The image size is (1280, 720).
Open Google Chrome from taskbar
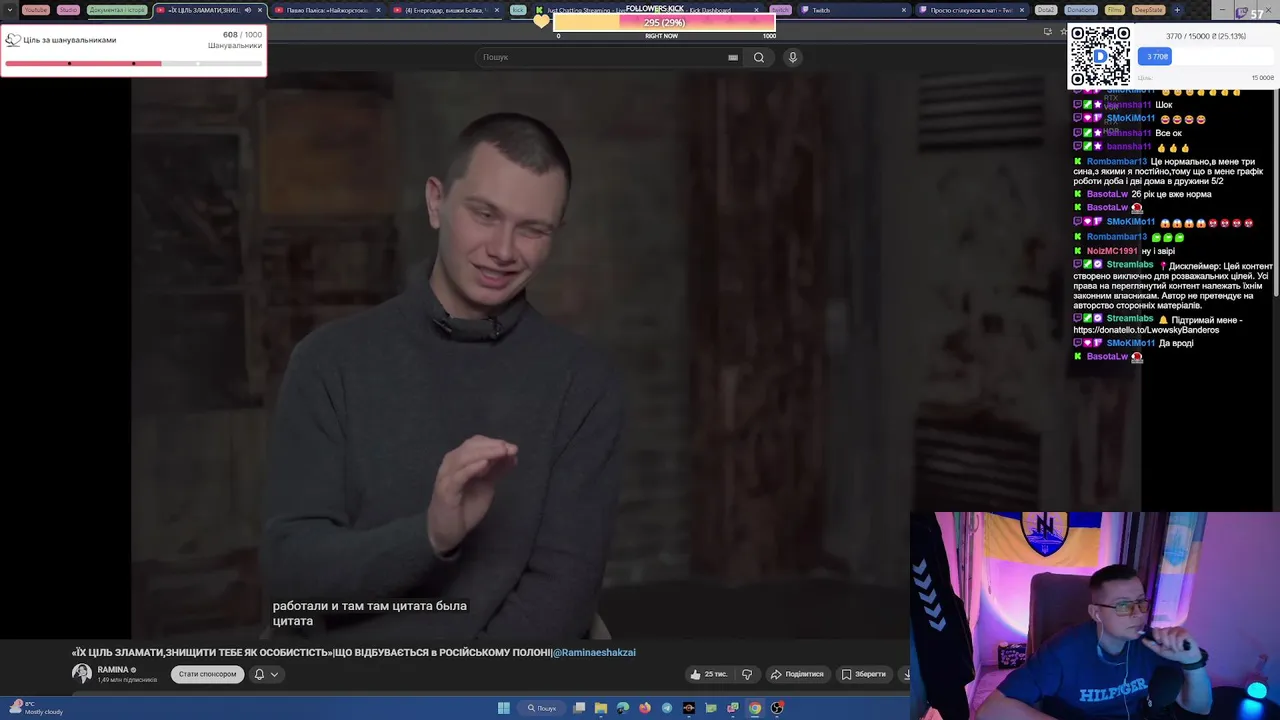(x=755, y=708)
